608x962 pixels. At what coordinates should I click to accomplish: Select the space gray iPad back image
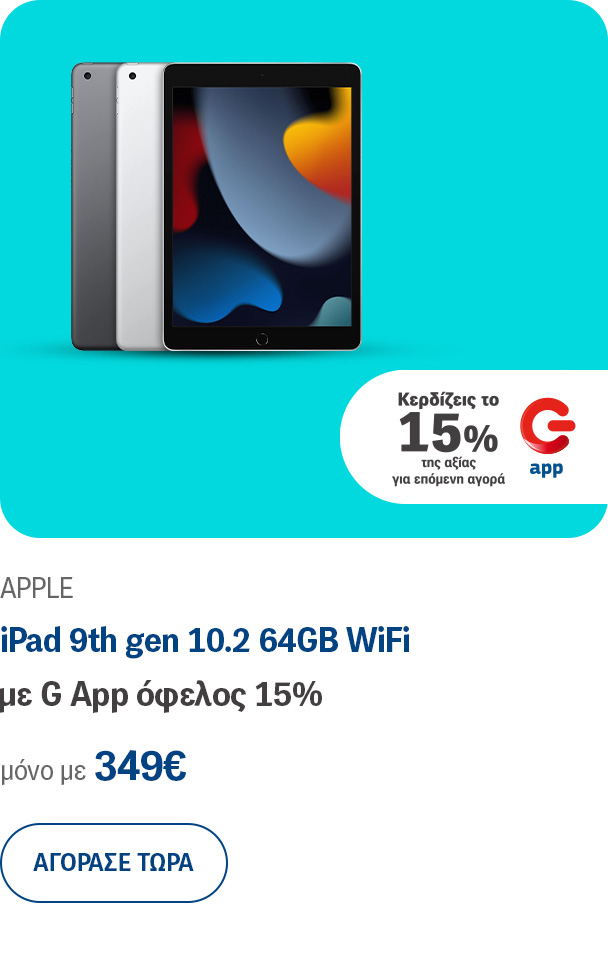point(94,207)
